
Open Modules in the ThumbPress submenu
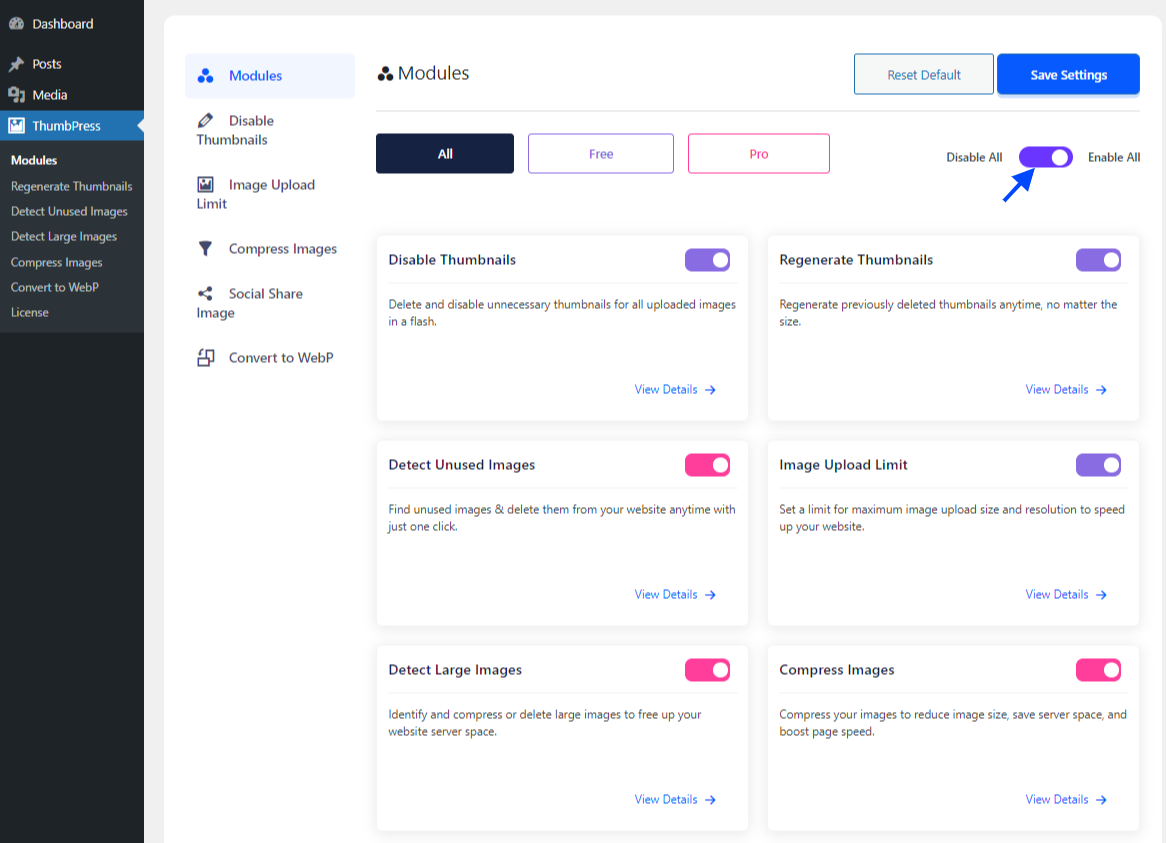33,160
